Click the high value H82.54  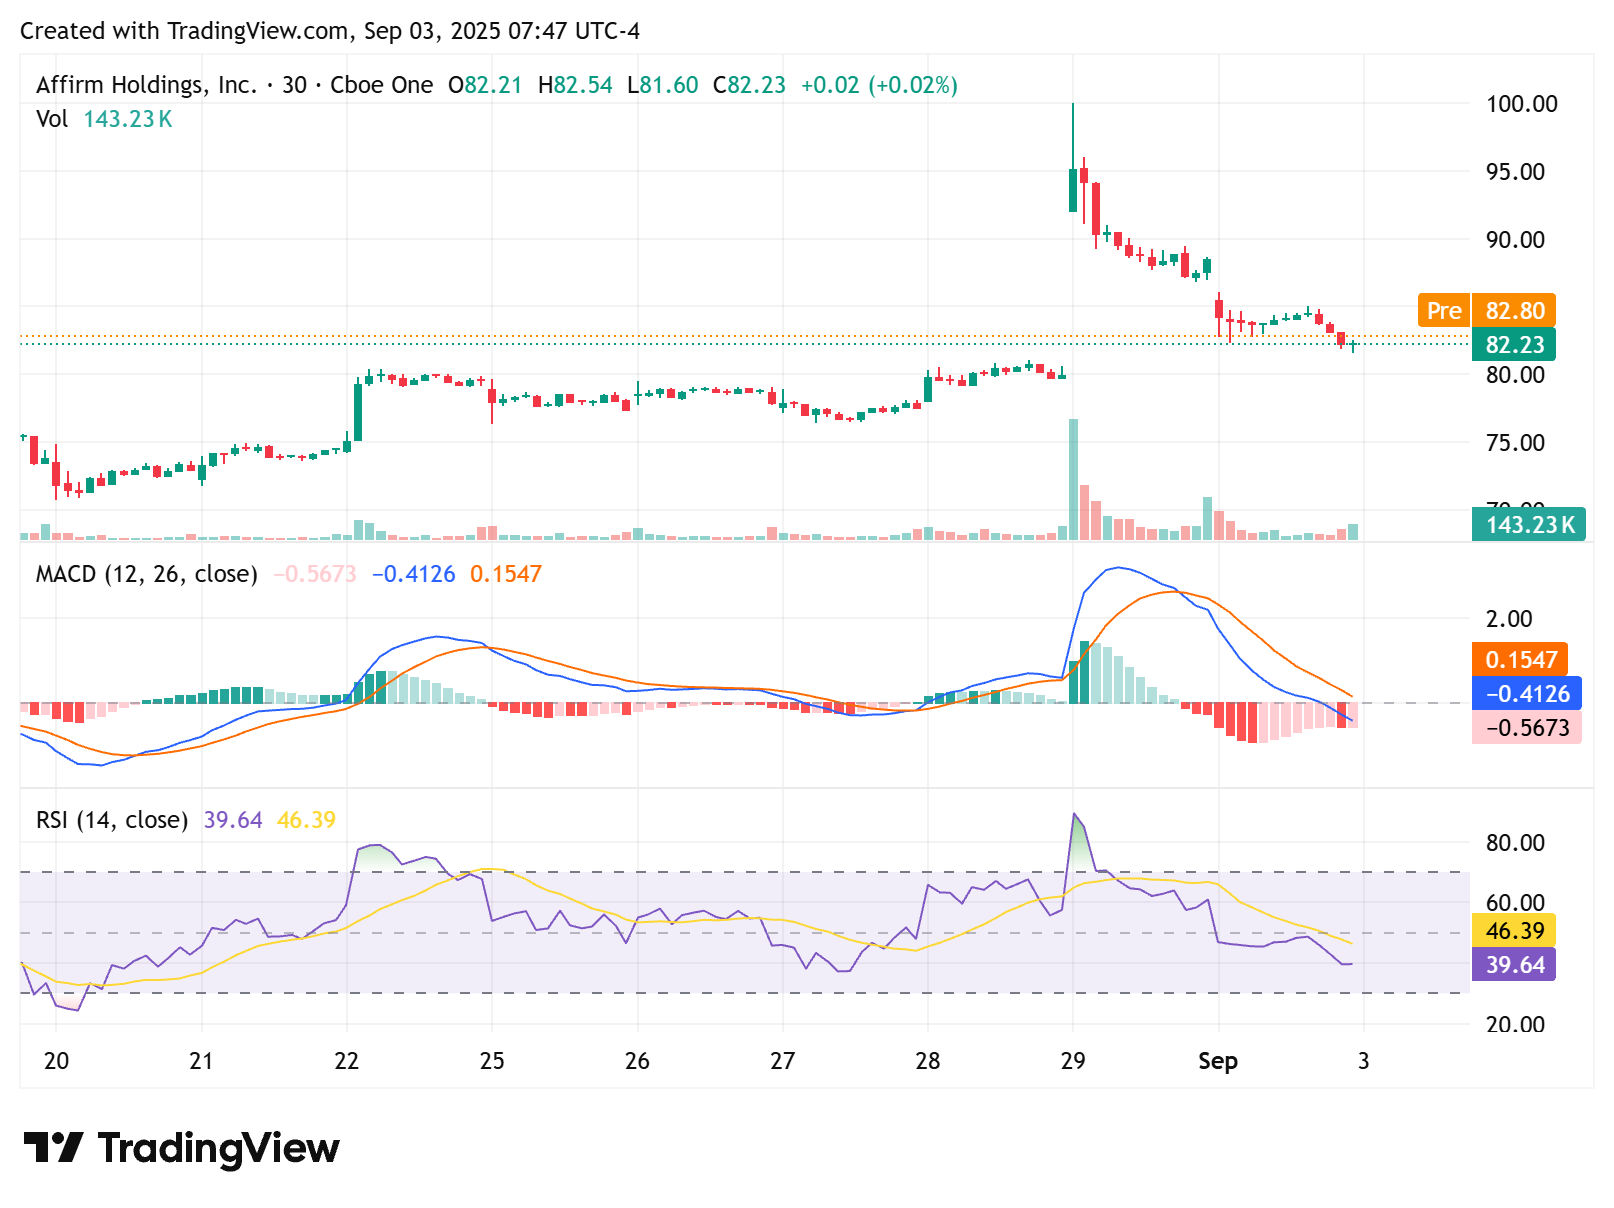(575, 85)
